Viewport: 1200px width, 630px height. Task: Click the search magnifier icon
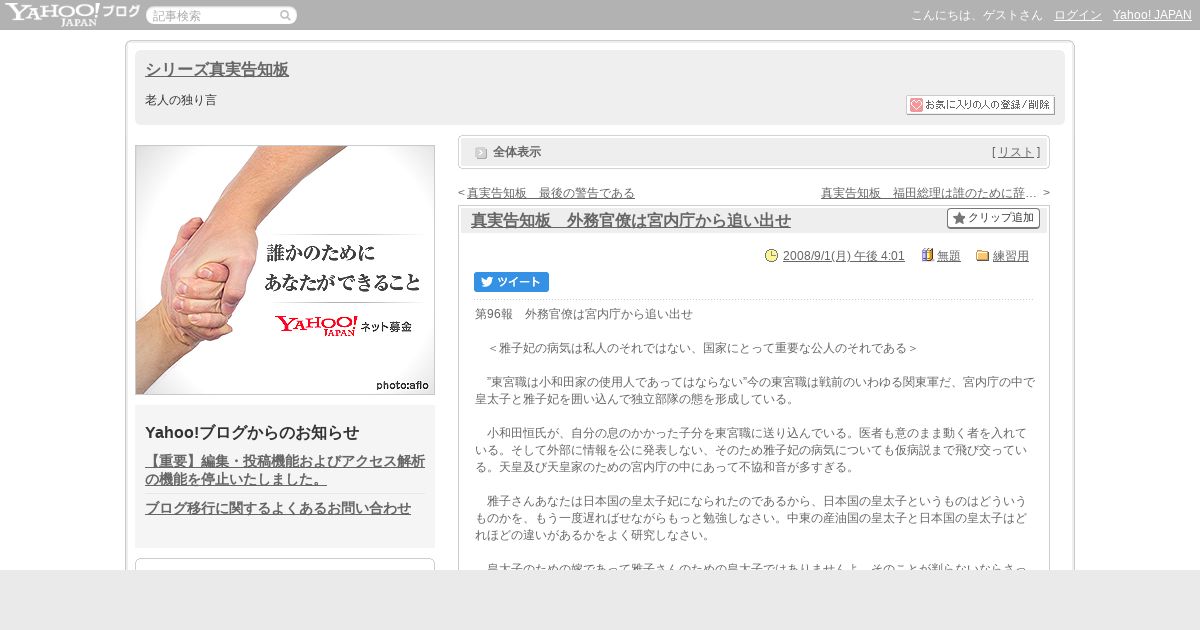tap(285, 15)
